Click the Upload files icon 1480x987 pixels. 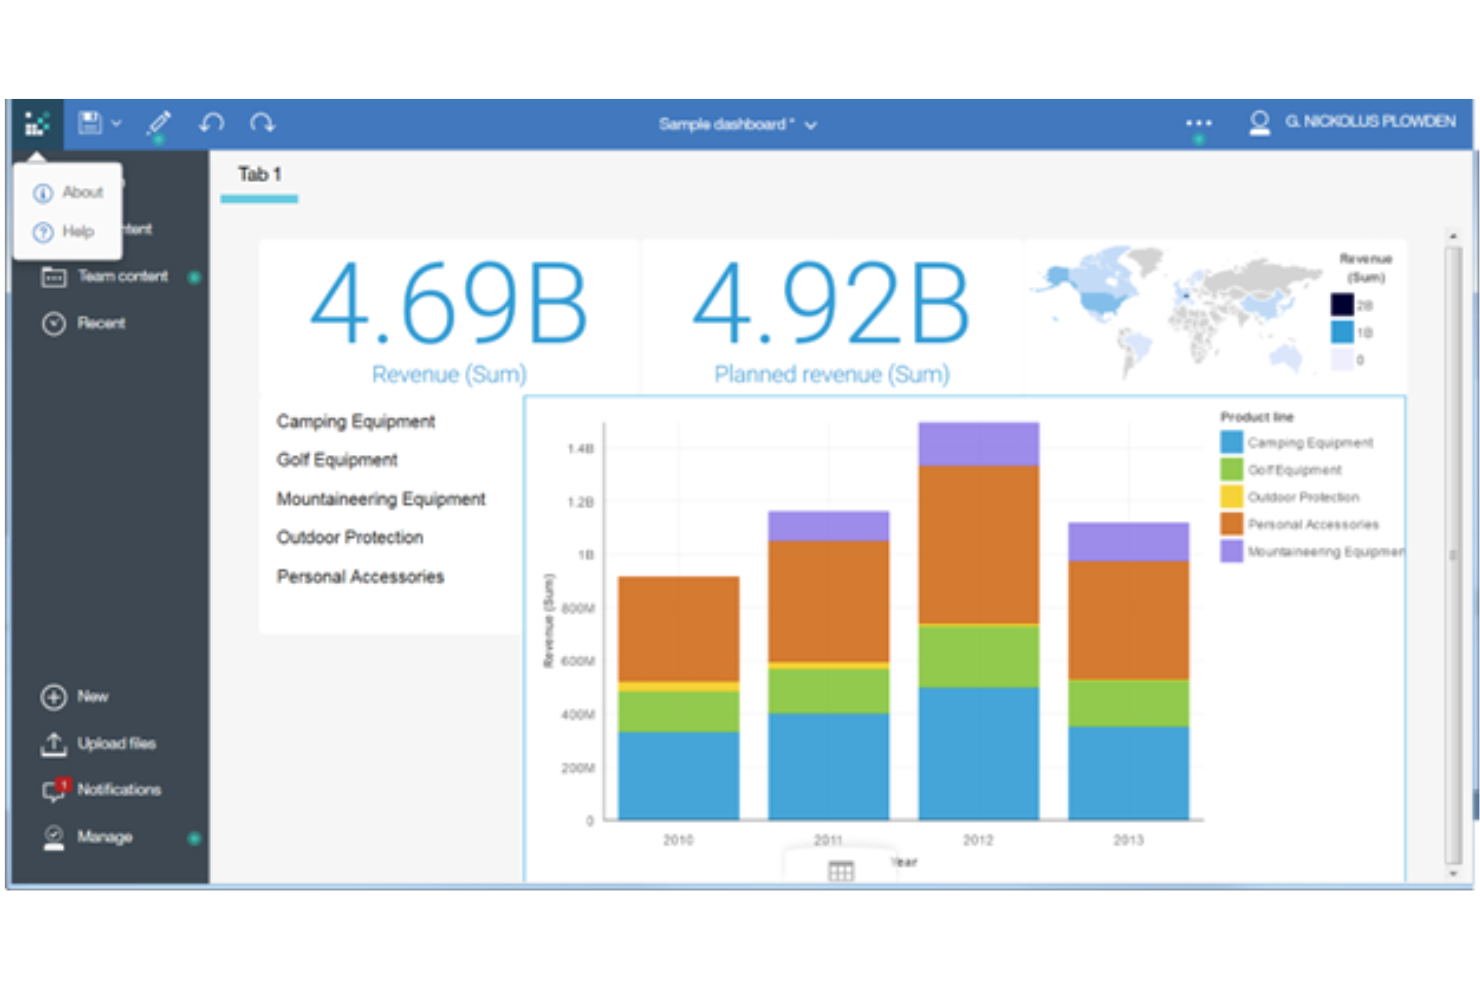[x=54, y=743]
